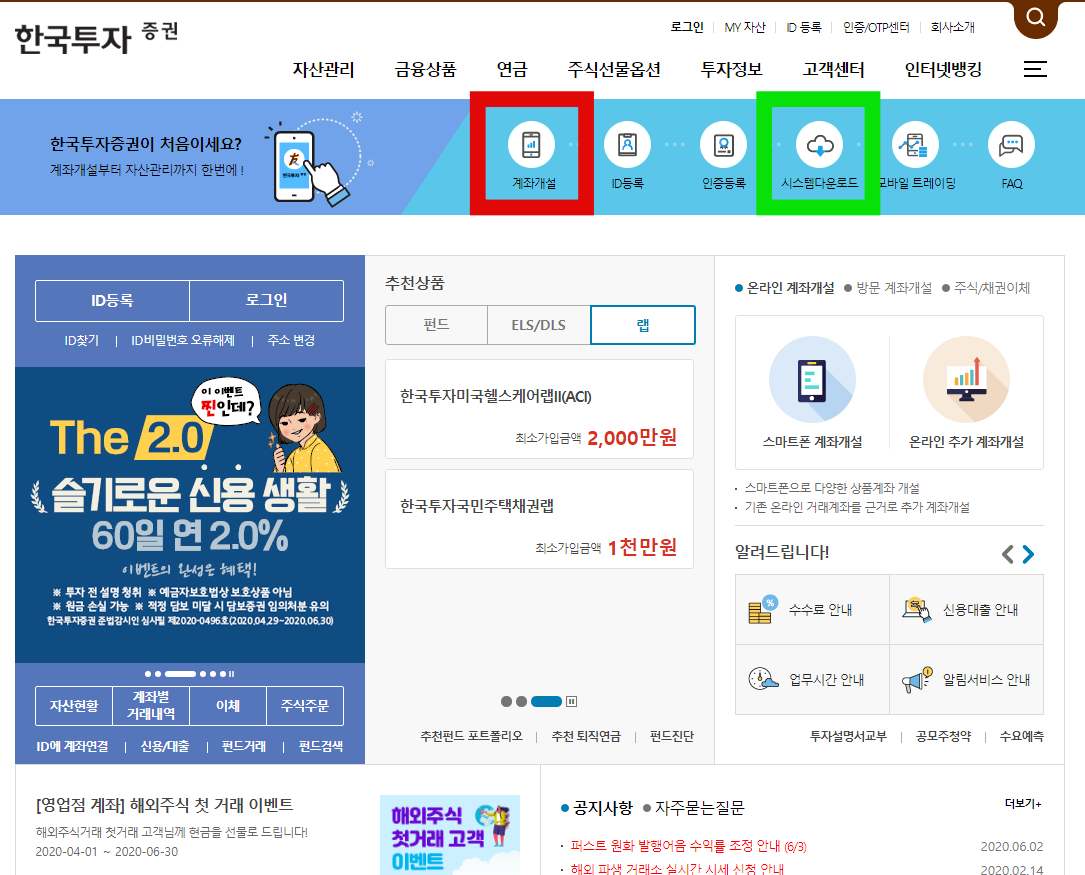Select the 펀드 tab in 추천상품
1085x875 pixels.
436,324
